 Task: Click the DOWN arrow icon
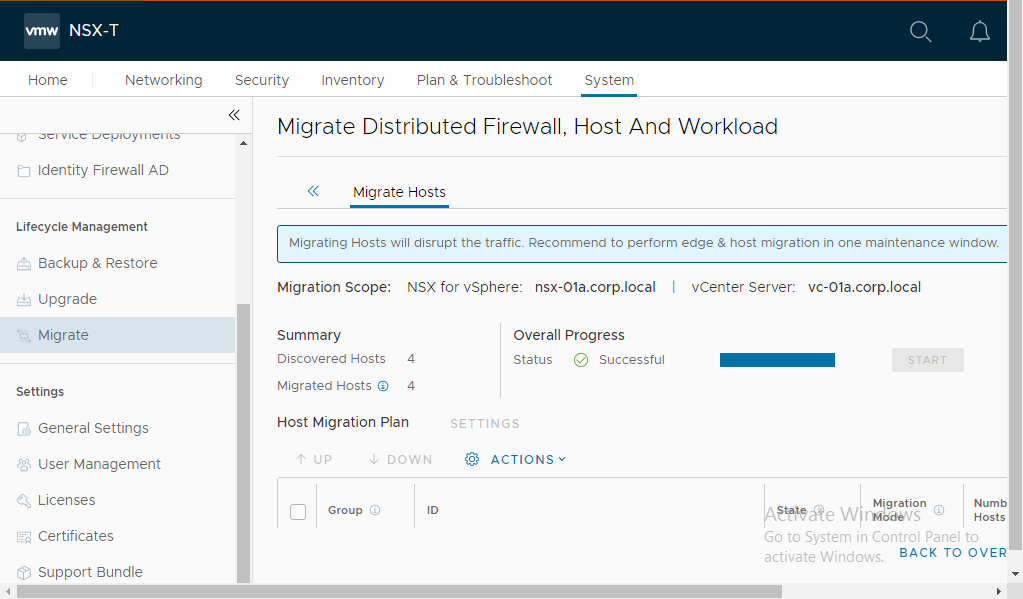(x=374, y=459)
